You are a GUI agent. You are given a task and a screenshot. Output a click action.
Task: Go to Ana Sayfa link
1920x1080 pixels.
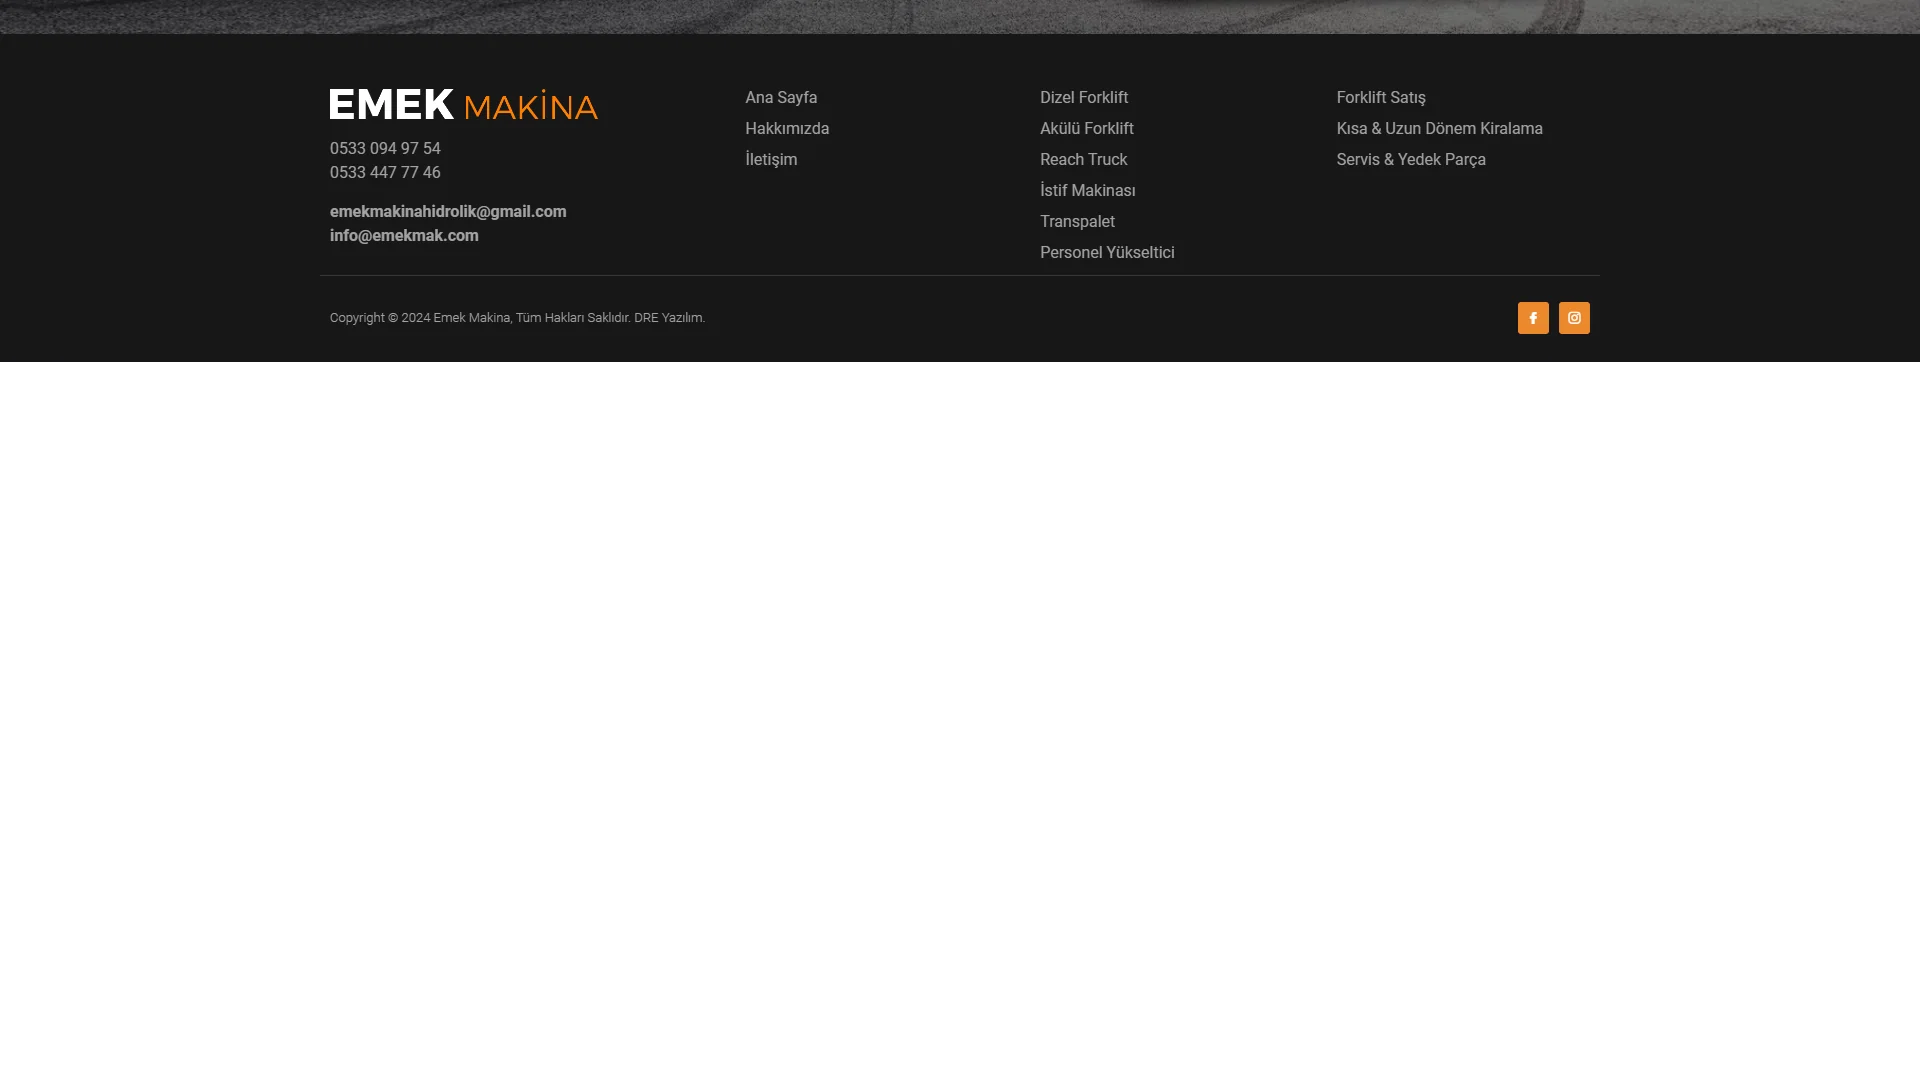(781, 98)
